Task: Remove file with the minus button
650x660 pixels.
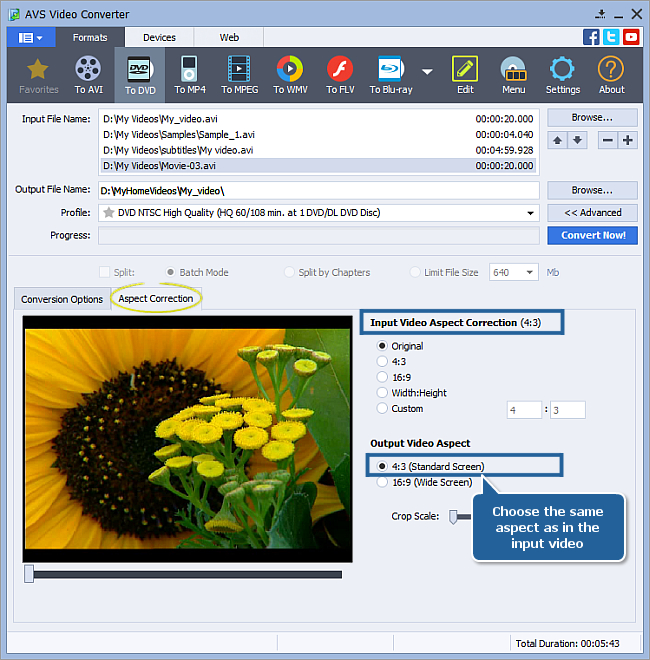Action: click(607, 140)
